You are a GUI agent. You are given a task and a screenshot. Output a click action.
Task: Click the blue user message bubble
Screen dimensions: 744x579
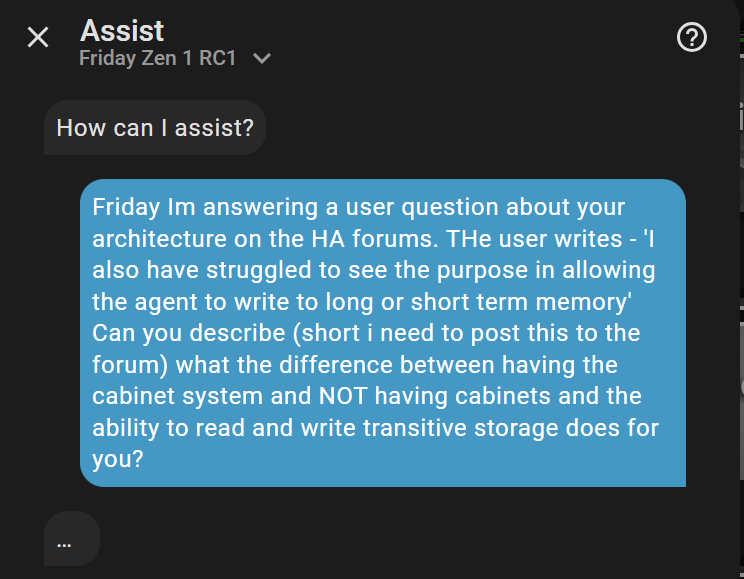pos(382,333)
